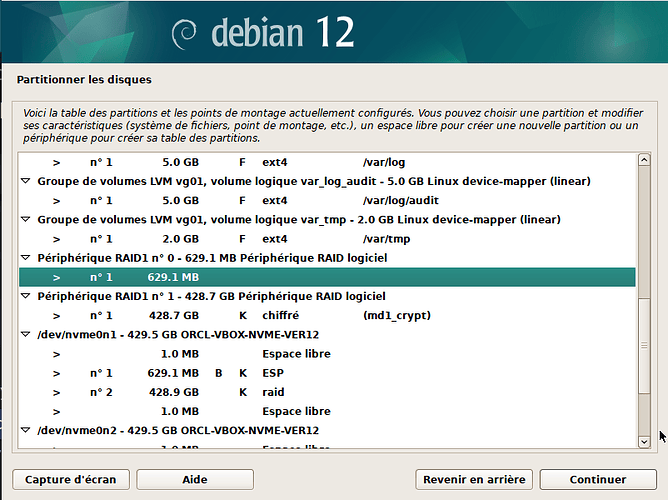The width and height of the screenshot is (668, 500).
Task: Click the partition list vertical scrollbar thumb
Action: (644, 345)
